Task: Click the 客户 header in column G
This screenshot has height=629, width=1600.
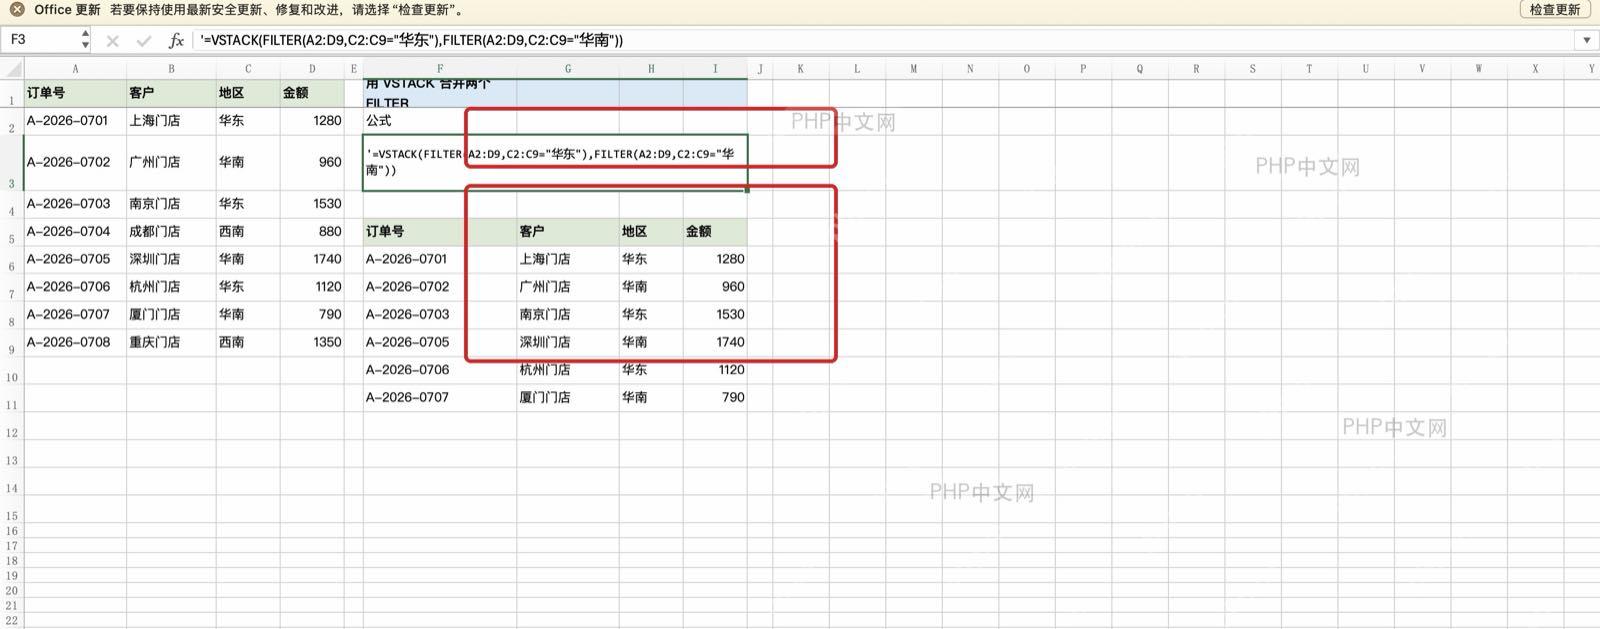Action: tap(568, 232)
